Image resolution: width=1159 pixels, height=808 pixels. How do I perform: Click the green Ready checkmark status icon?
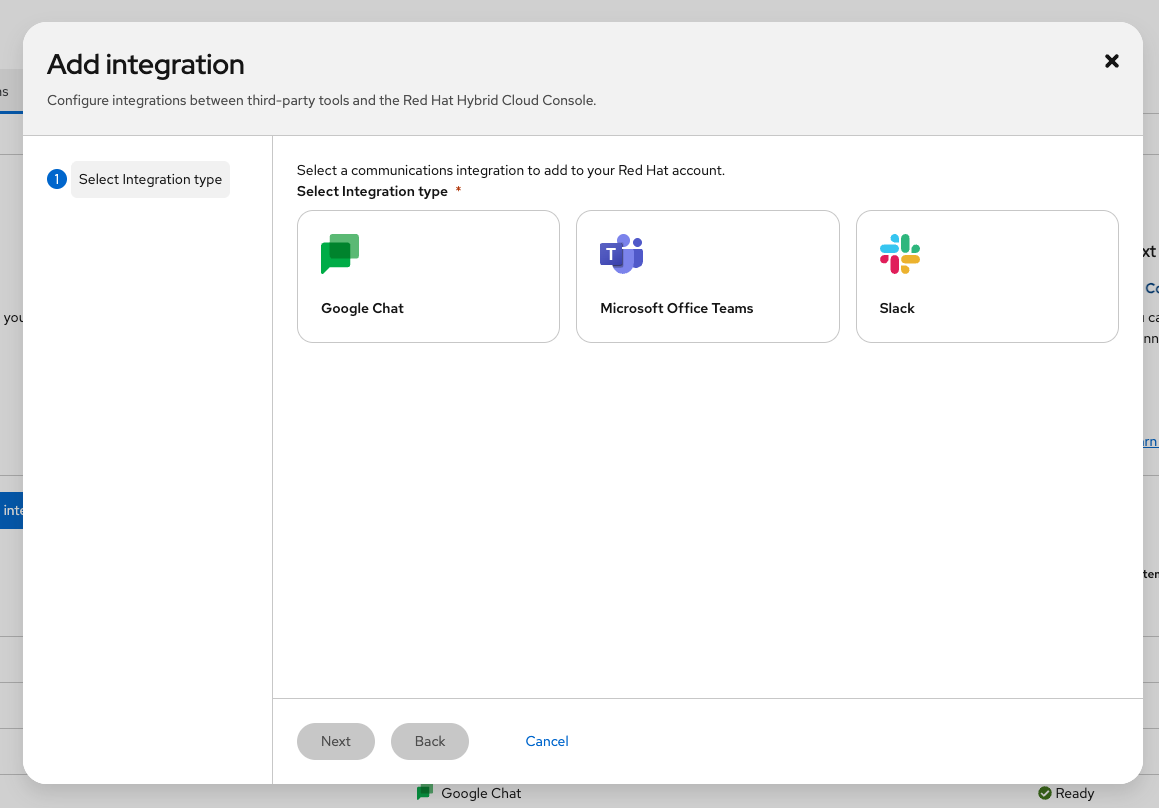pyautogui.click(x=1045, y=793)
